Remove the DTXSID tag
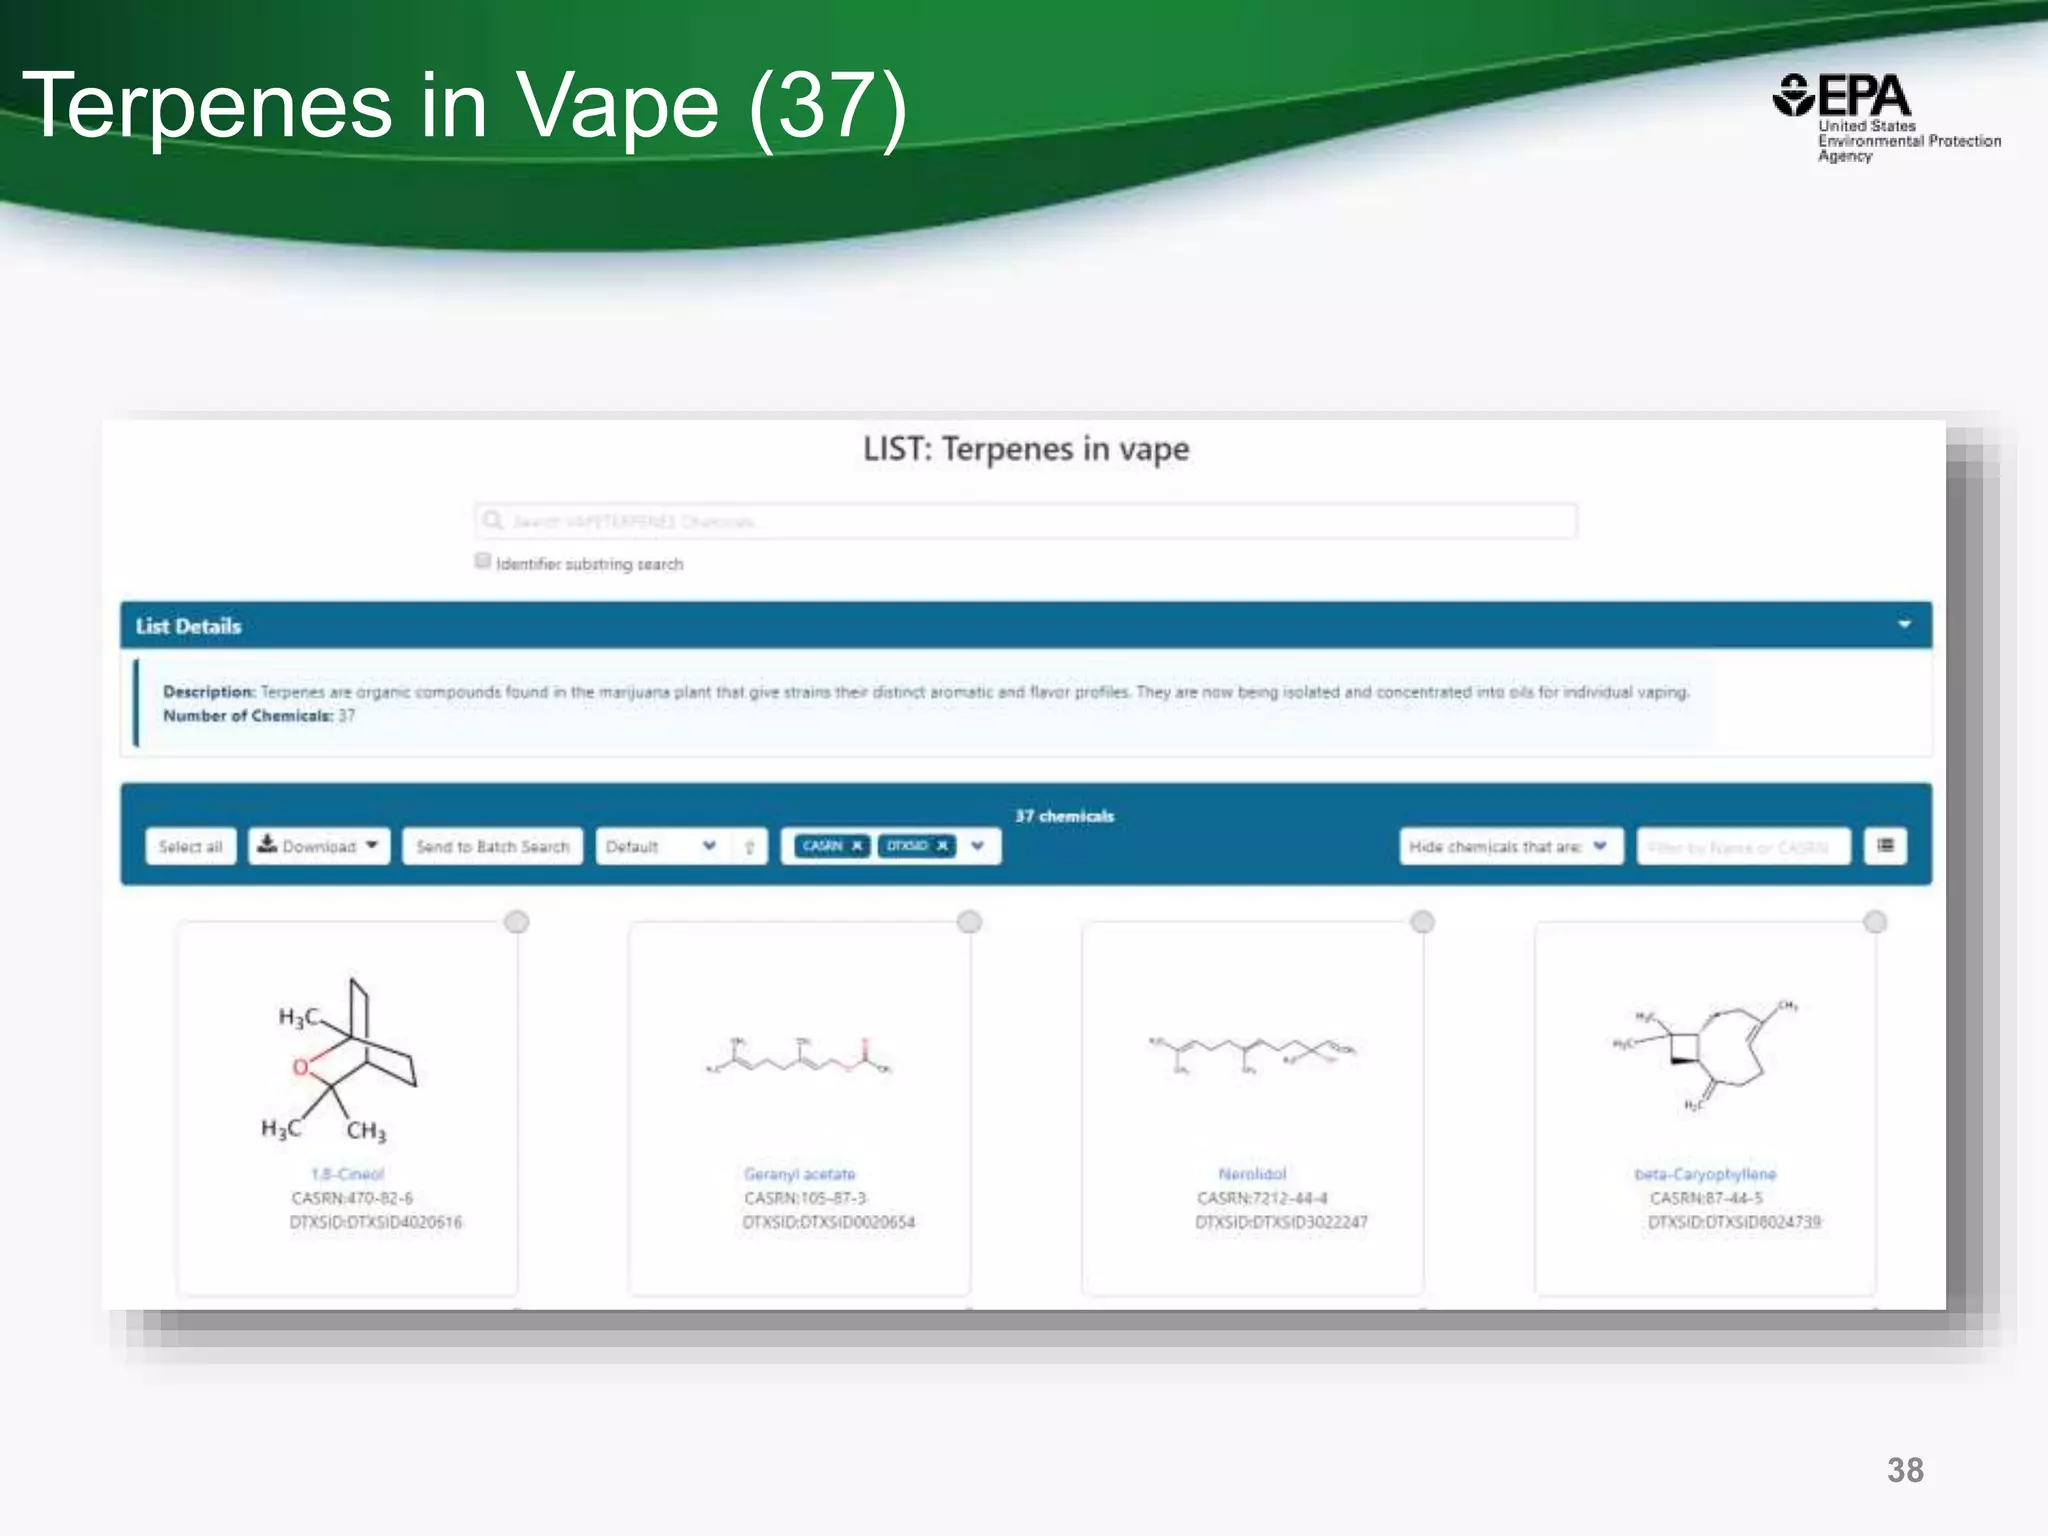2048x1536 pixels. (x=942, y=846)
